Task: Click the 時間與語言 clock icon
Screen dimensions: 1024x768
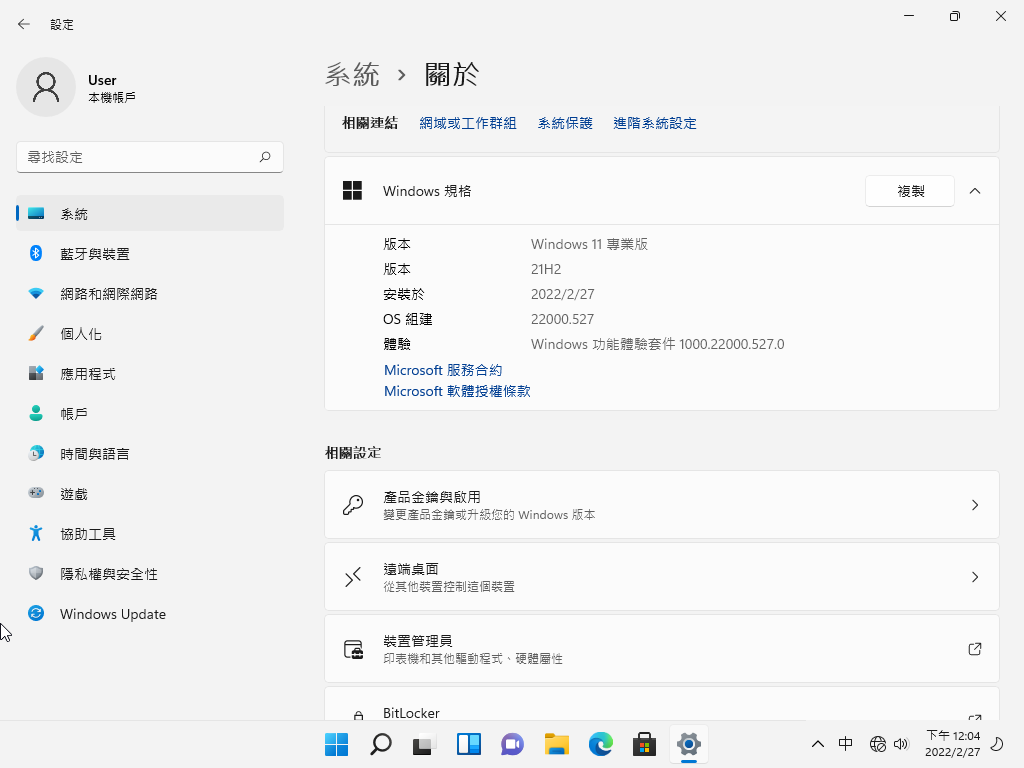Action: (36, 453)
